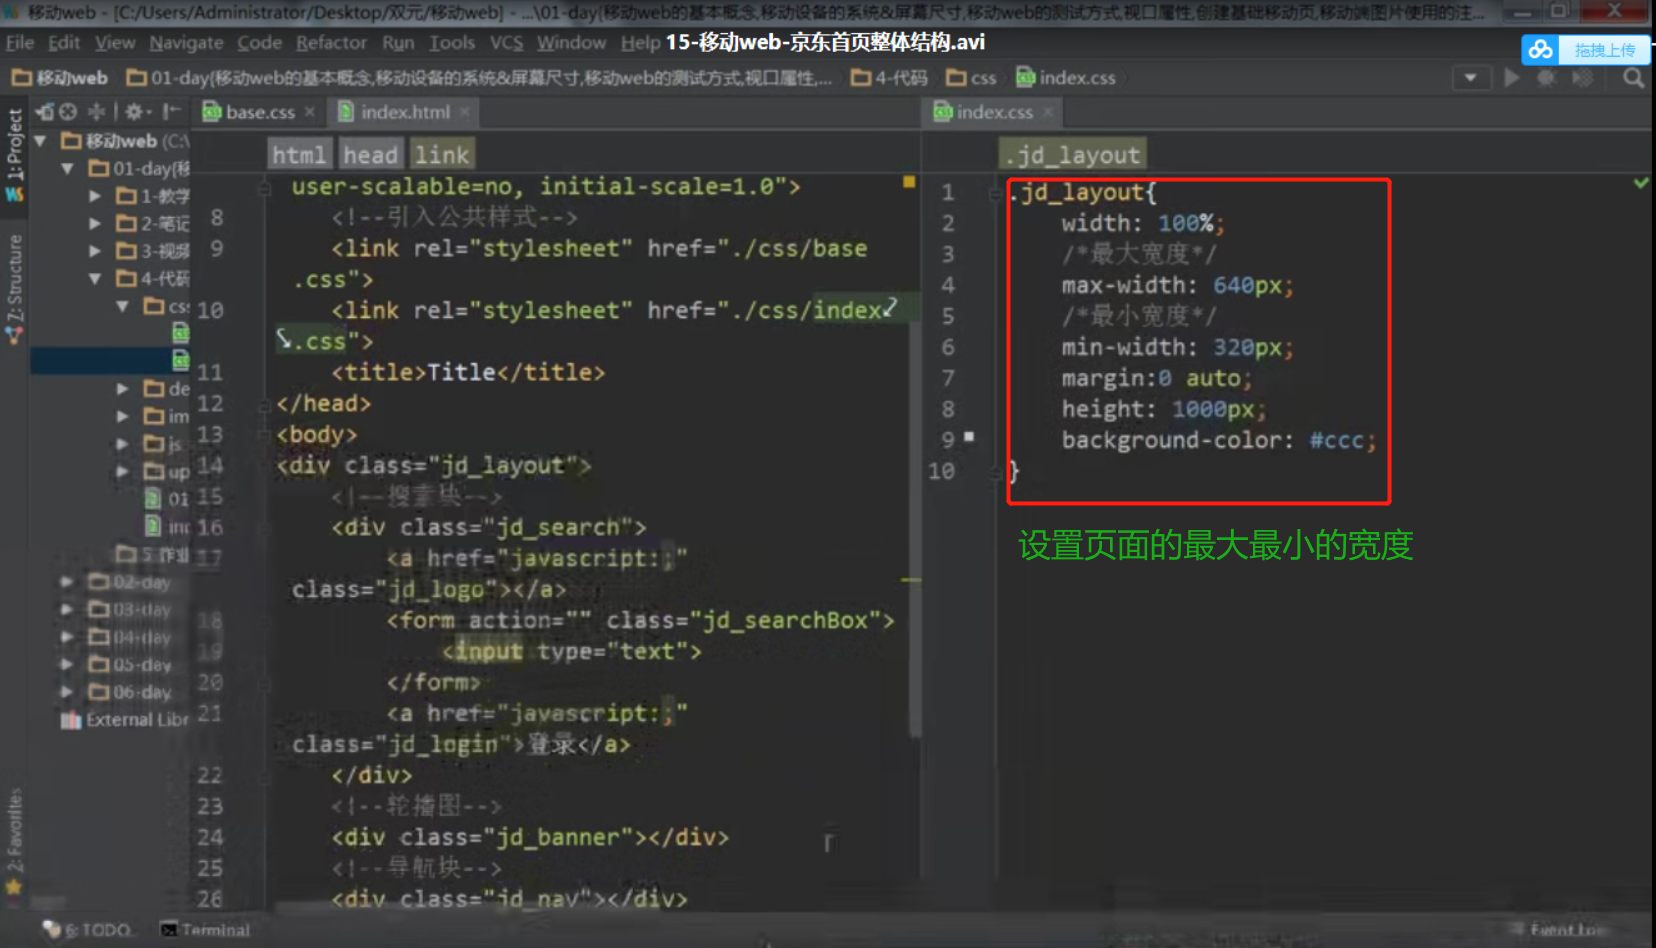Collapse the 移动web root project node
This screenshot has width=1656, height=948.
point(41,141)
